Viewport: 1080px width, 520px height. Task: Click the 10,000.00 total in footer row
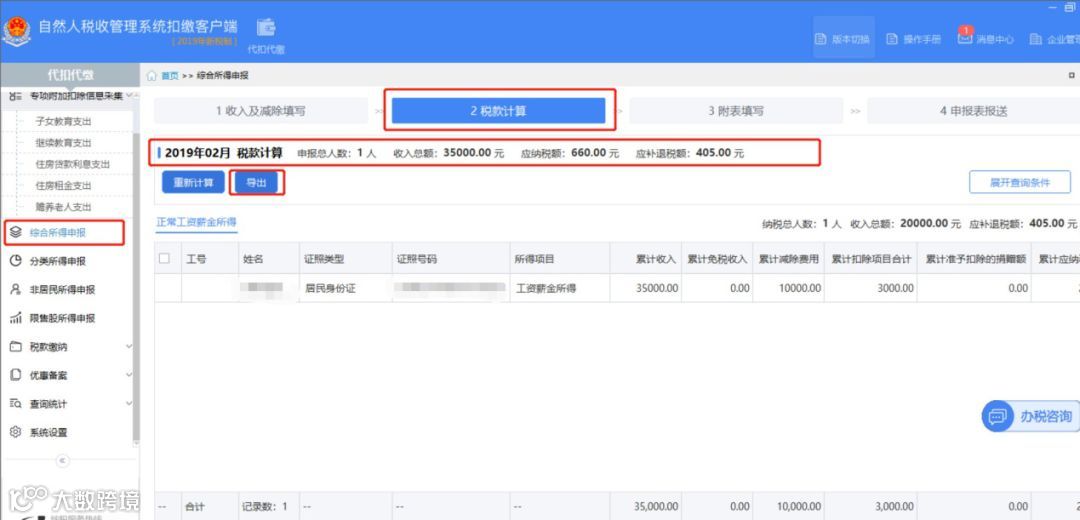(799, 506)
